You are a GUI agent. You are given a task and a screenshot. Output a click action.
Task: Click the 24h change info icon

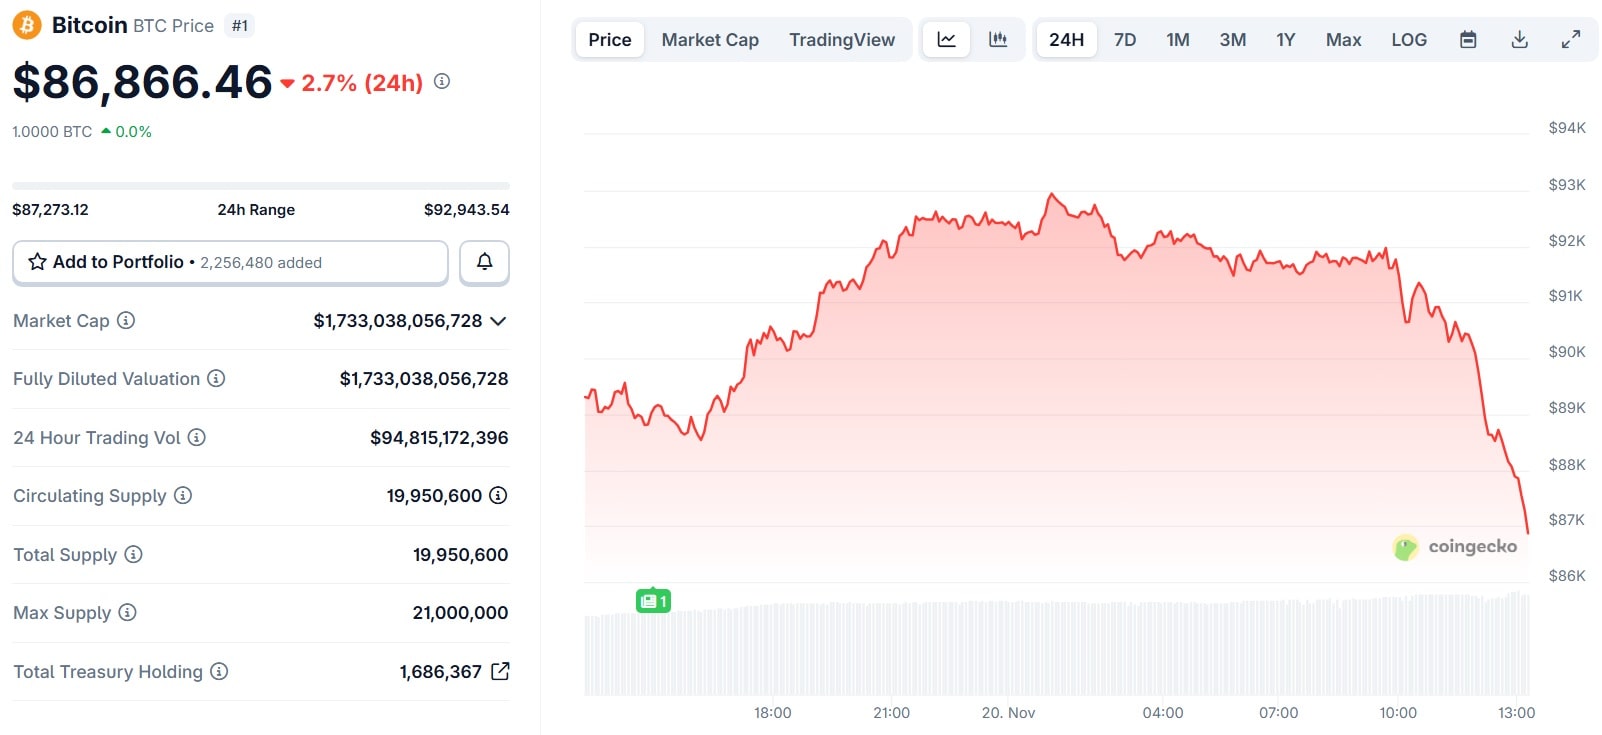[x=441, y=83]
